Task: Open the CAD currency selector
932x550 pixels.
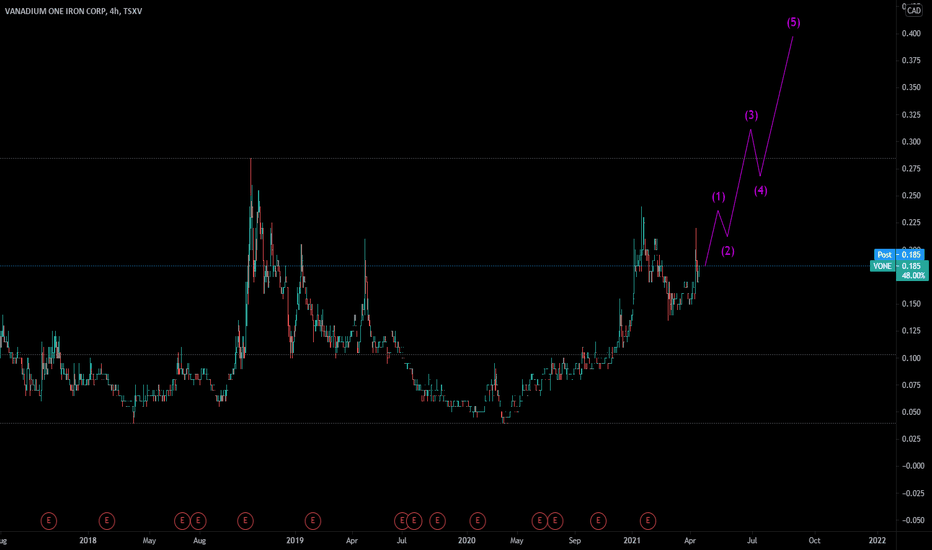Action: coord(914,11)
